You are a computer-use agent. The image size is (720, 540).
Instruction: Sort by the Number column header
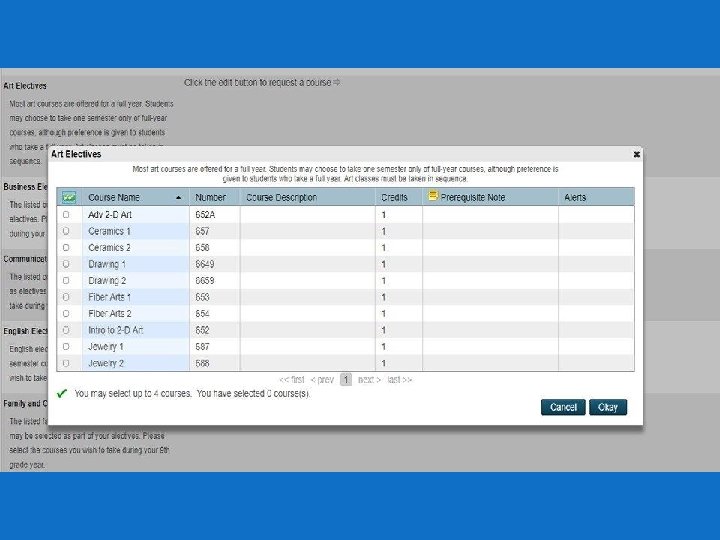[214, 197]
